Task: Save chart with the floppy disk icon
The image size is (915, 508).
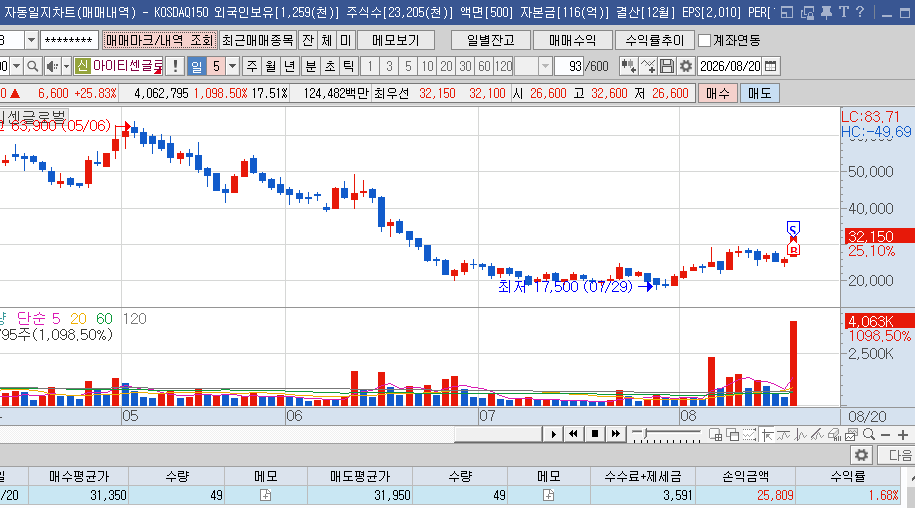Action: [x=667, y=66]
